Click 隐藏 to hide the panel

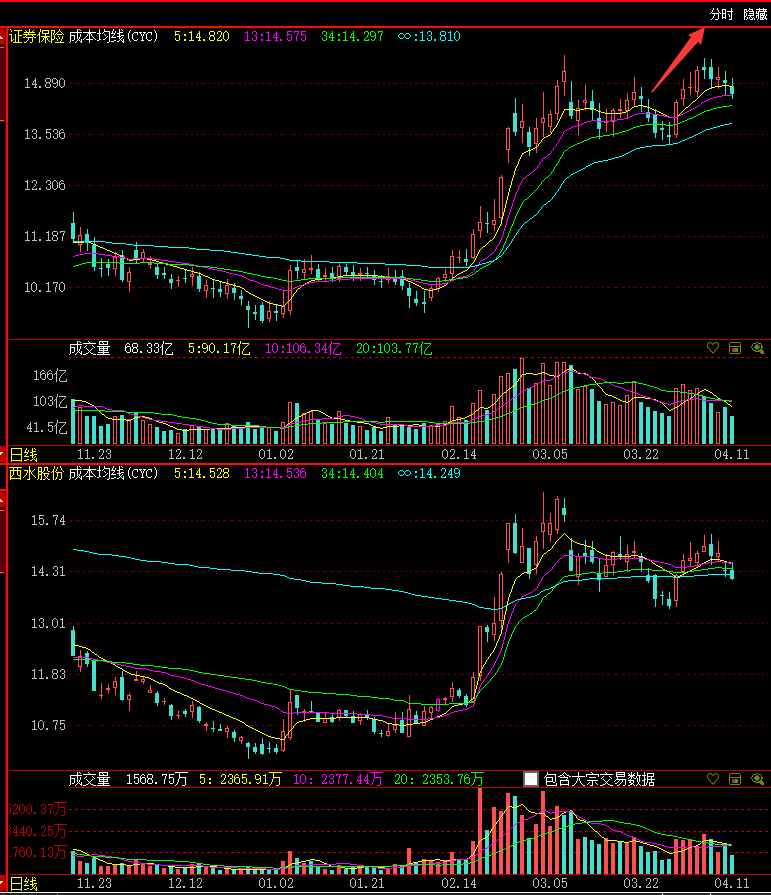(754, 15)
